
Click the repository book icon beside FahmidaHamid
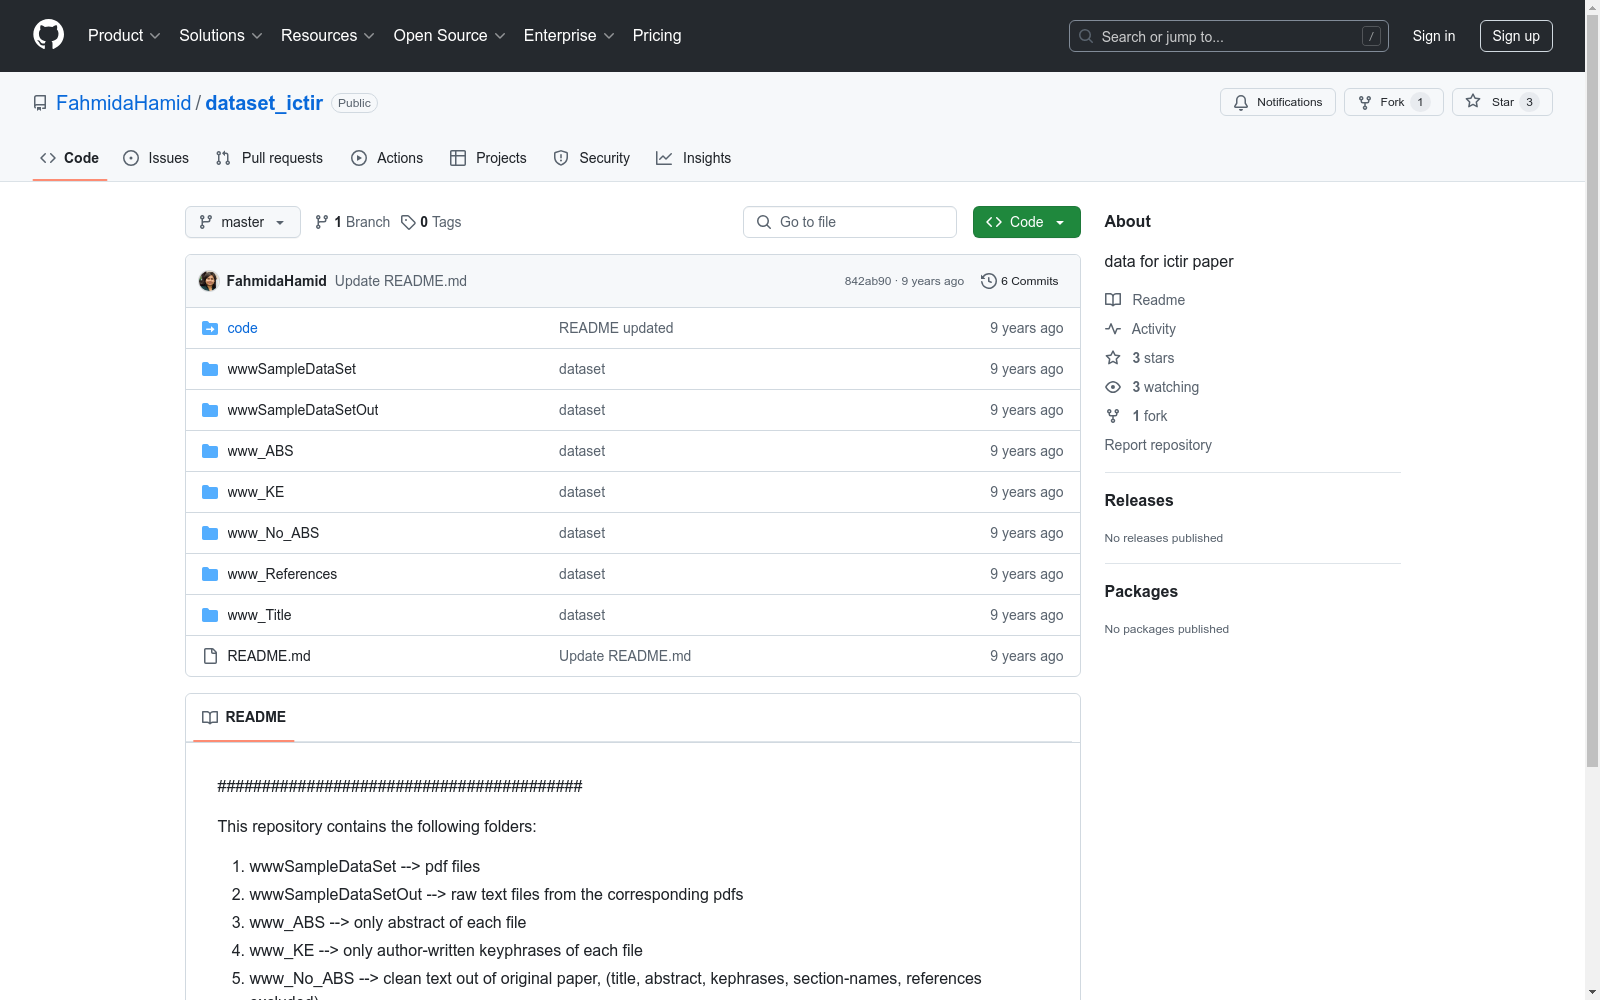pyautogui.click(x=40, y=103)
